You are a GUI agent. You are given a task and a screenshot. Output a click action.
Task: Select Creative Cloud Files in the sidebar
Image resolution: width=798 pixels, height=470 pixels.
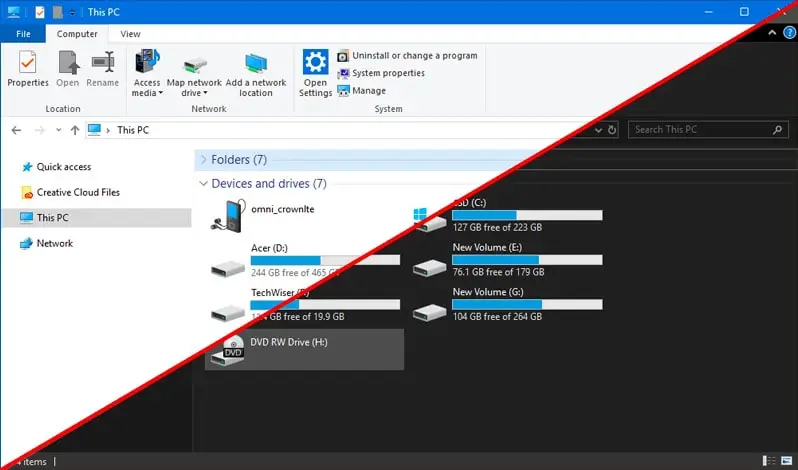click(x=77, y=192)
